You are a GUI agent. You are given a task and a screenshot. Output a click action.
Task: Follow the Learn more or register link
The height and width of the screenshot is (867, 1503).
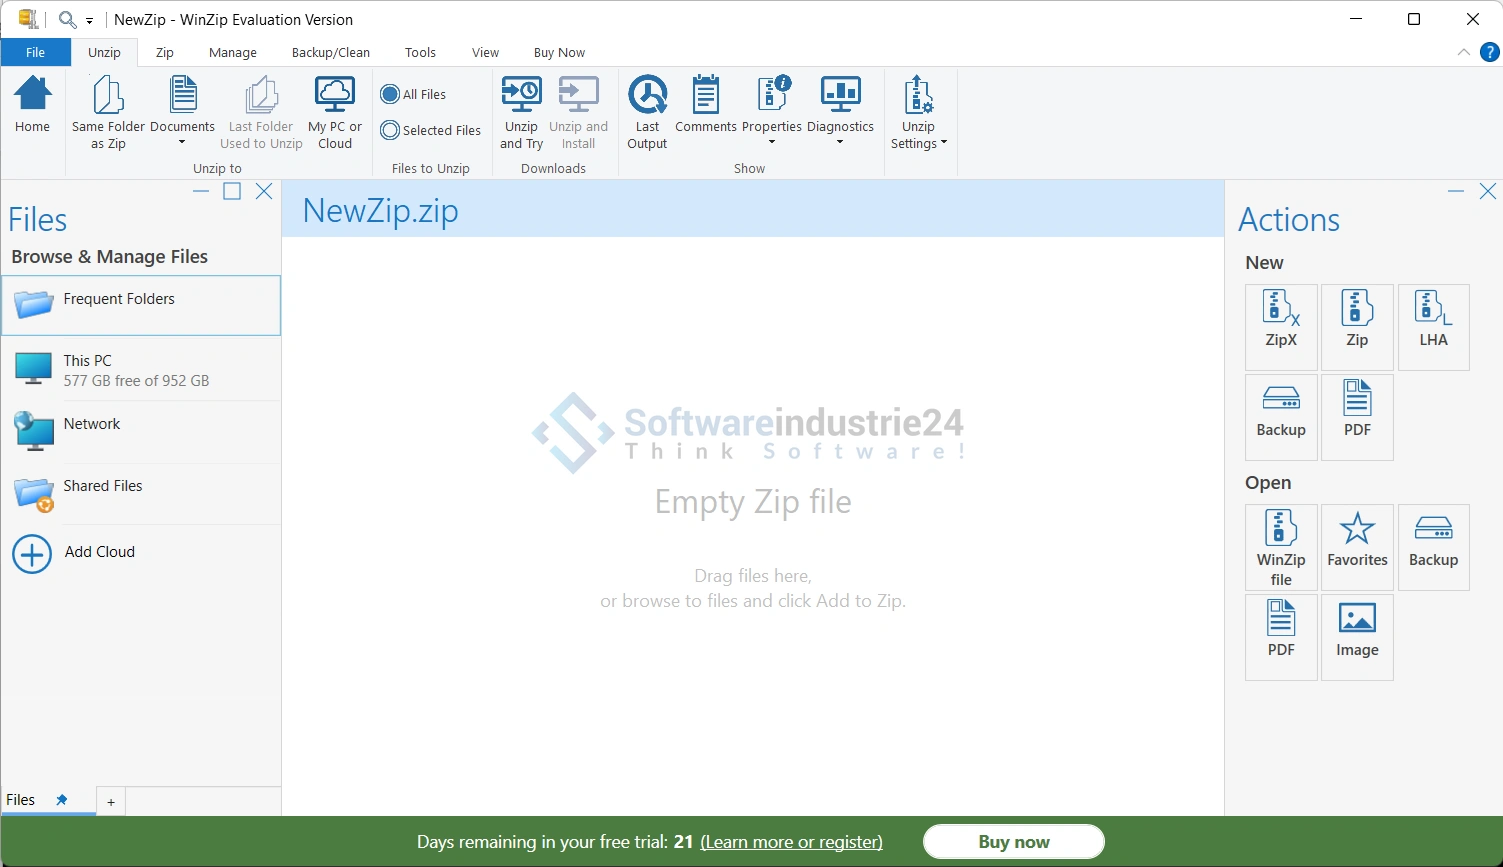click(791, 842)
